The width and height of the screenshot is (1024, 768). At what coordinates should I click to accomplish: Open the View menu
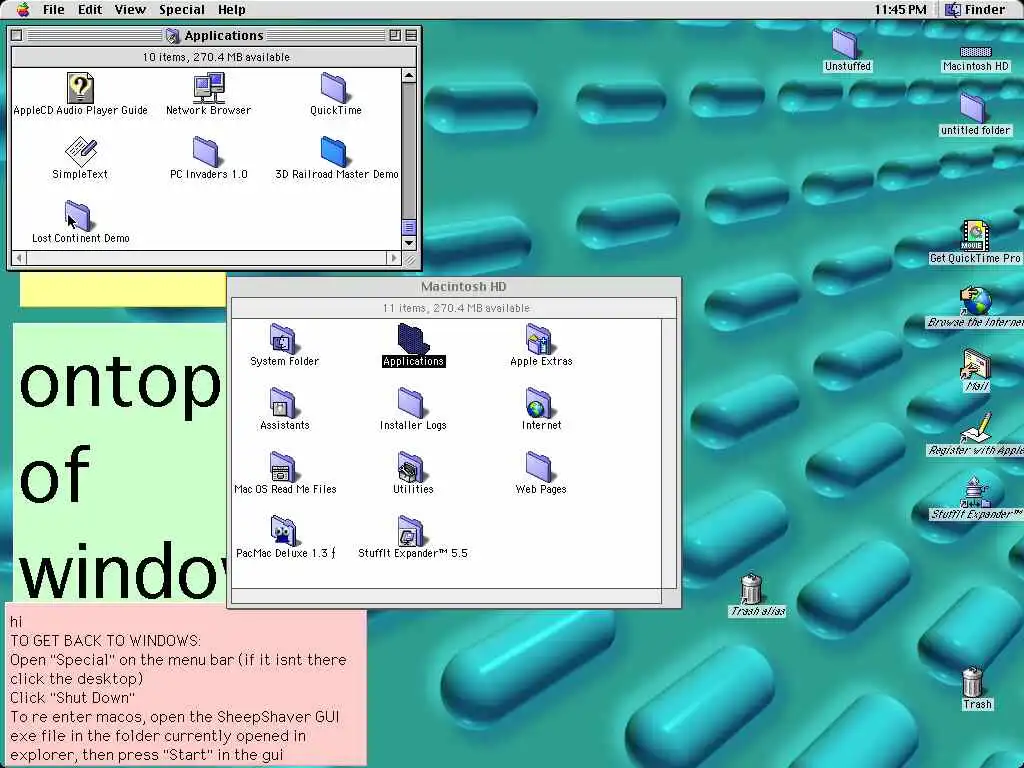click(x=131, y=10)
